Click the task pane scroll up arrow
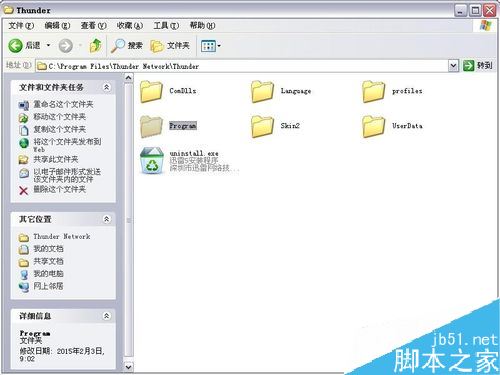 click(129, 78)
